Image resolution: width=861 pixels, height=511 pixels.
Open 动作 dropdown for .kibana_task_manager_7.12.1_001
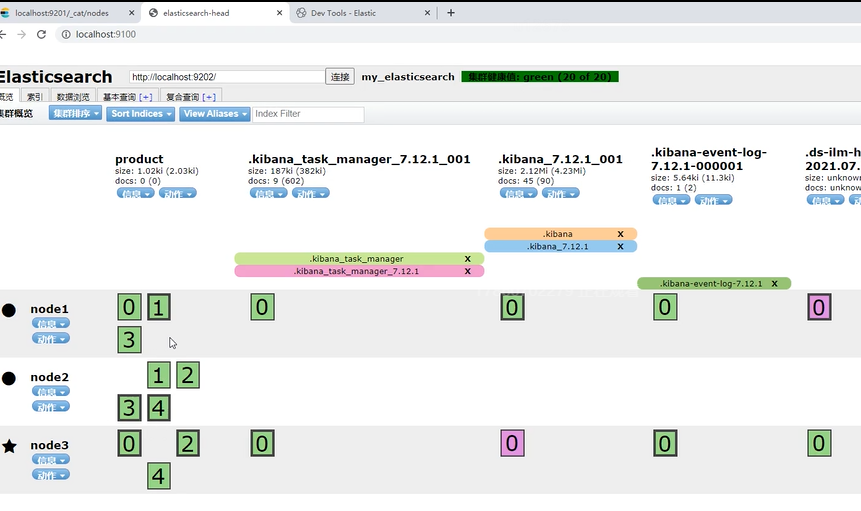point(310,193)
